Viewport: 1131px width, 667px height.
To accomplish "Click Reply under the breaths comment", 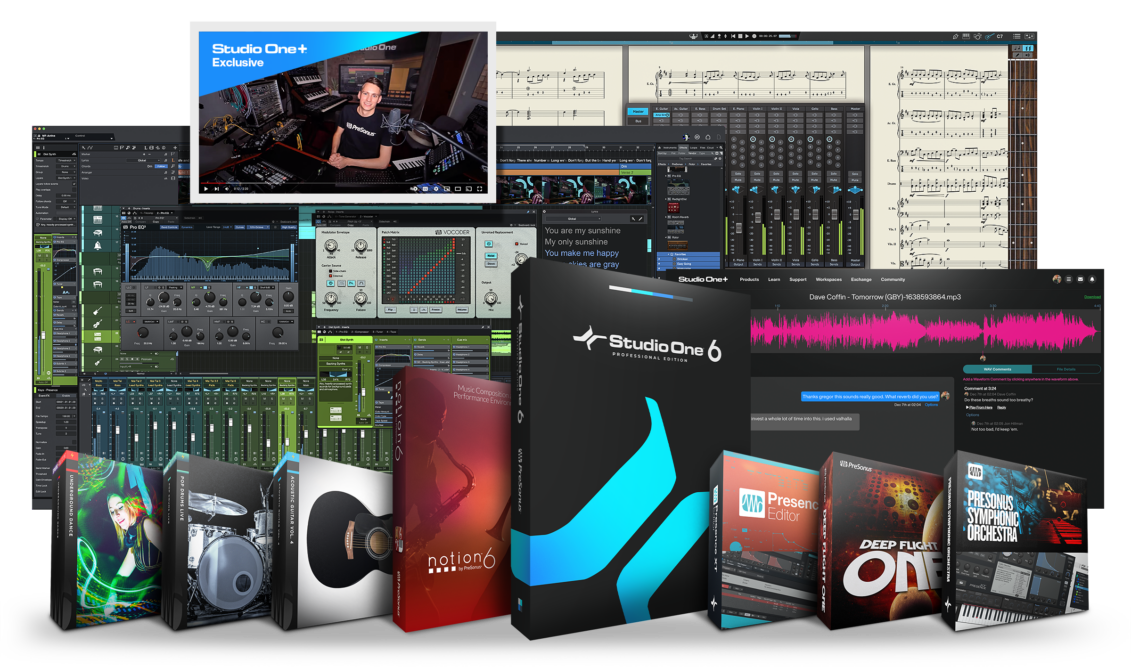I will (1001, 407).
